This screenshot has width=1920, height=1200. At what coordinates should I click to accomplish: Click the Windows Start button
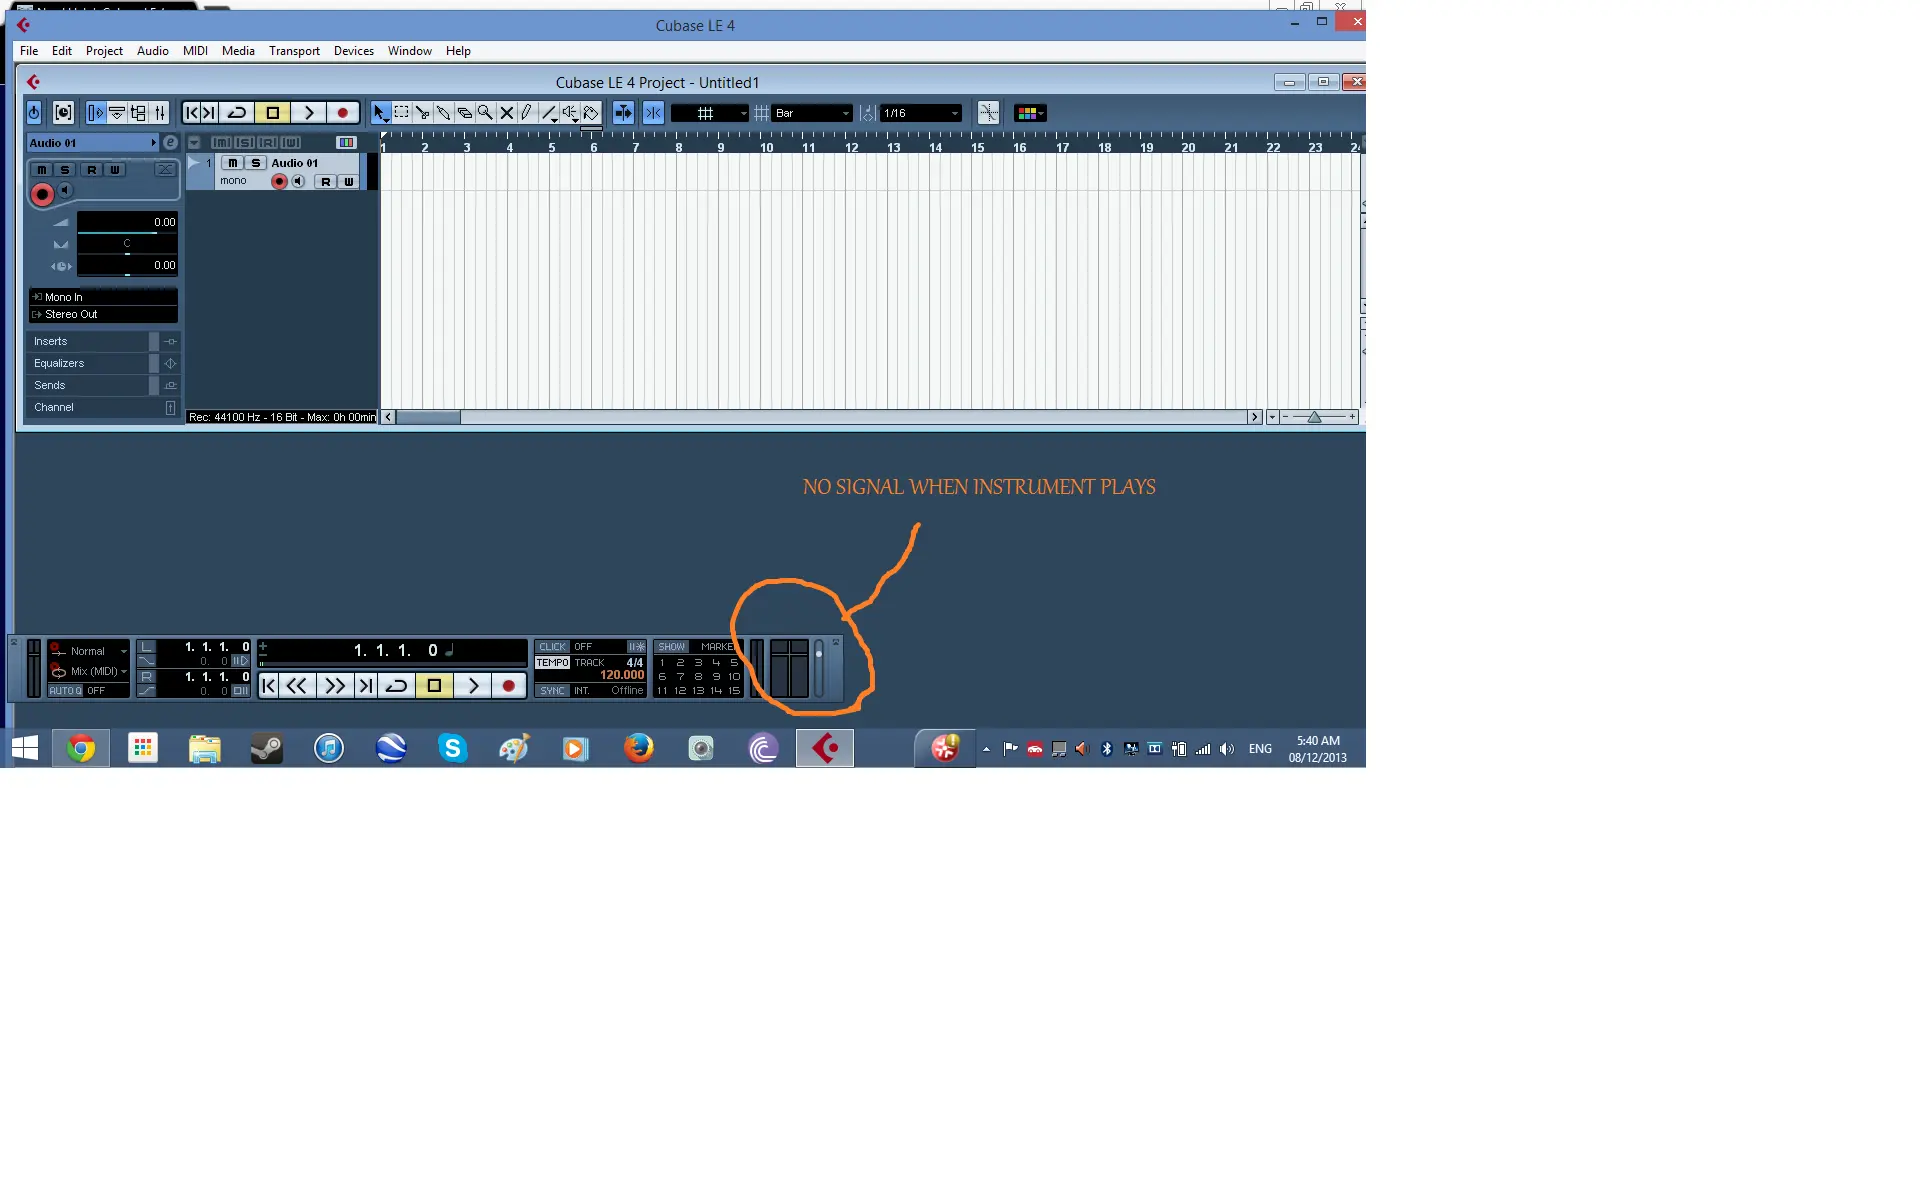25,748
